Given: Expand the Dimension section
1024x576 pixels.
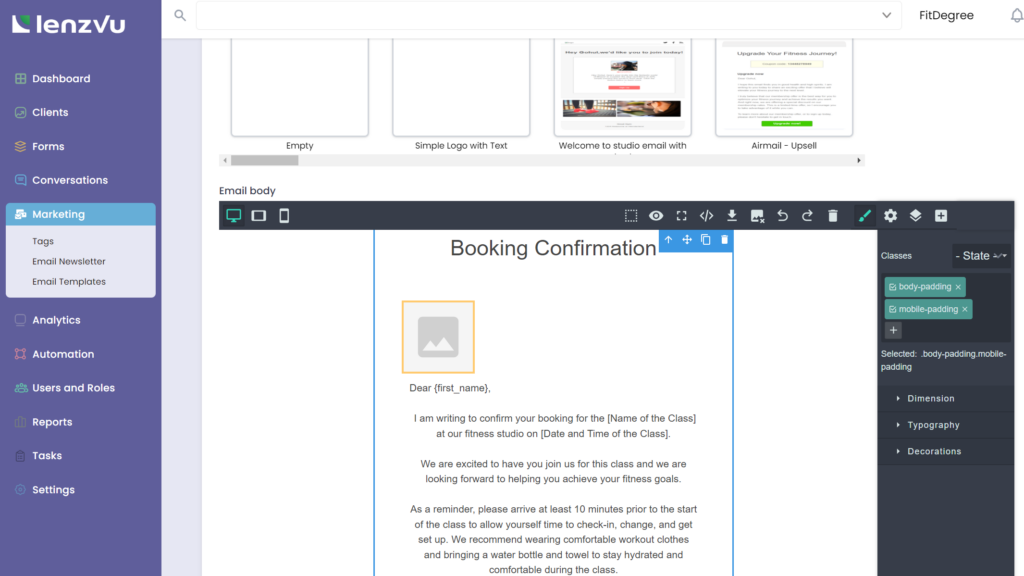Looking at the screenshot, I should (x=930, y=398).
